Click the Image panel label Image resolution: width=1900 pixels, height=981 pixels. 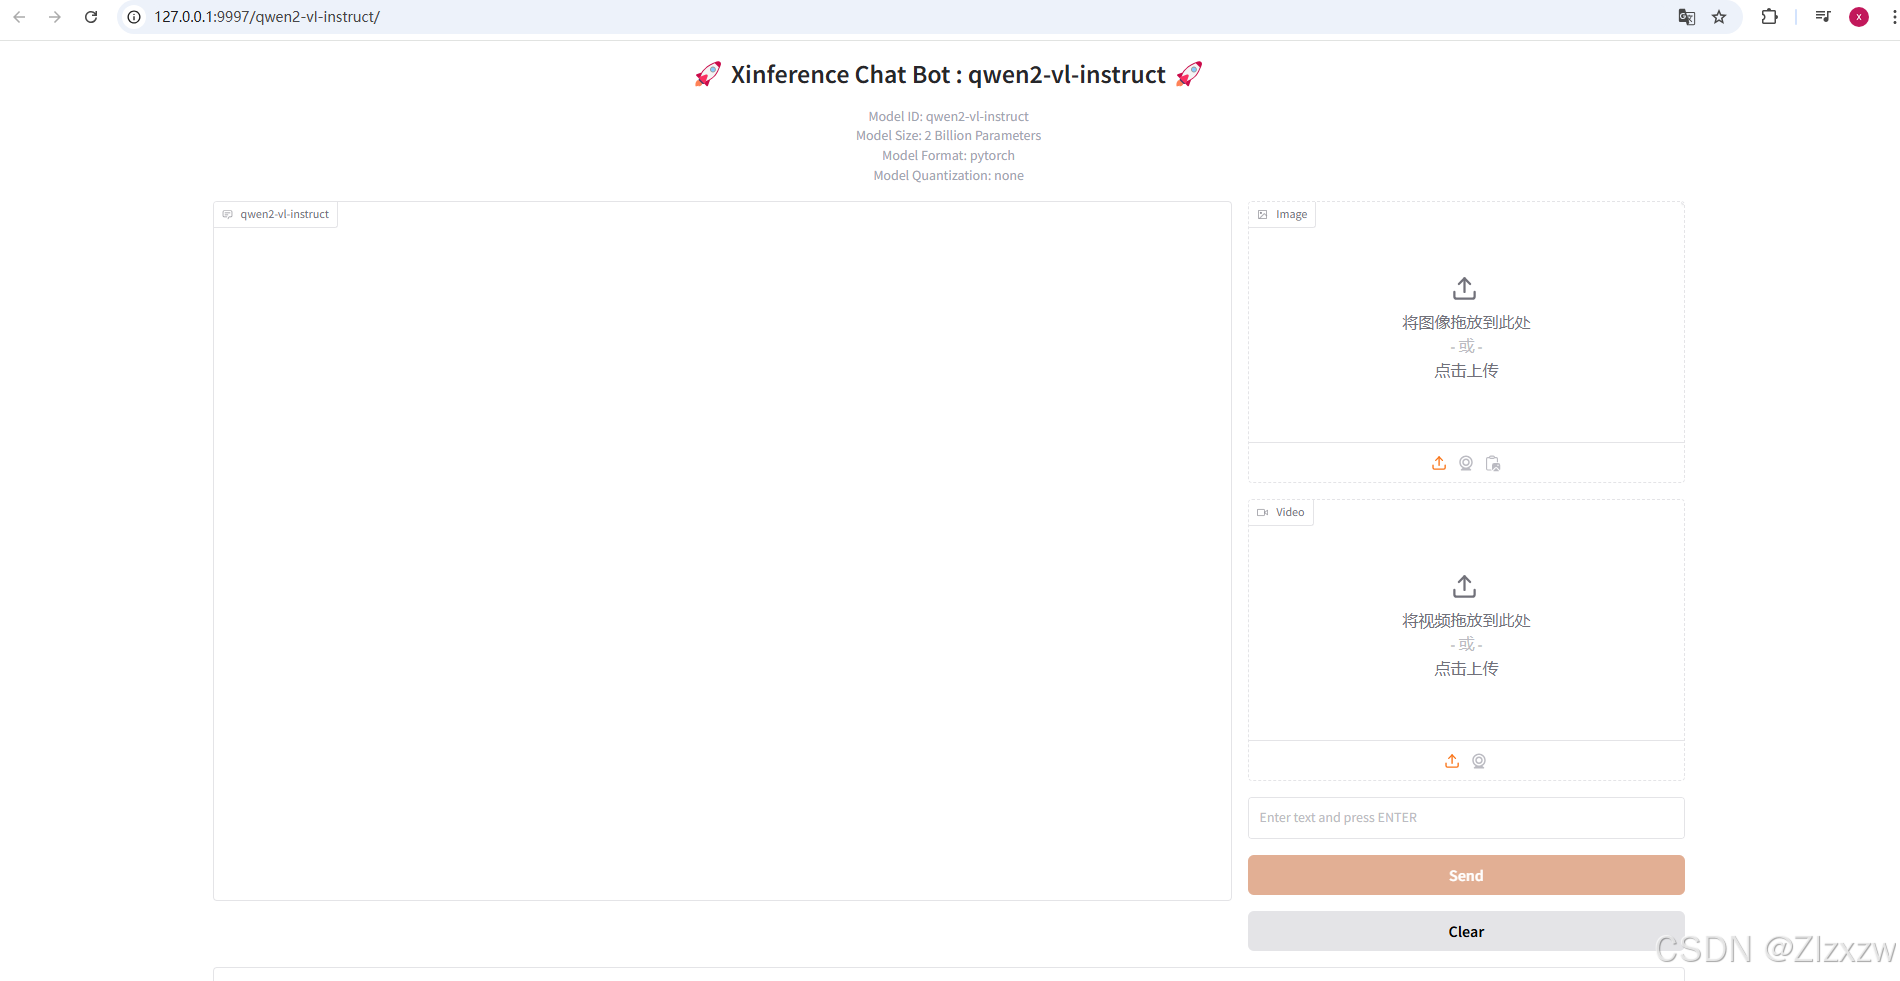click(x=1283, y=214)
